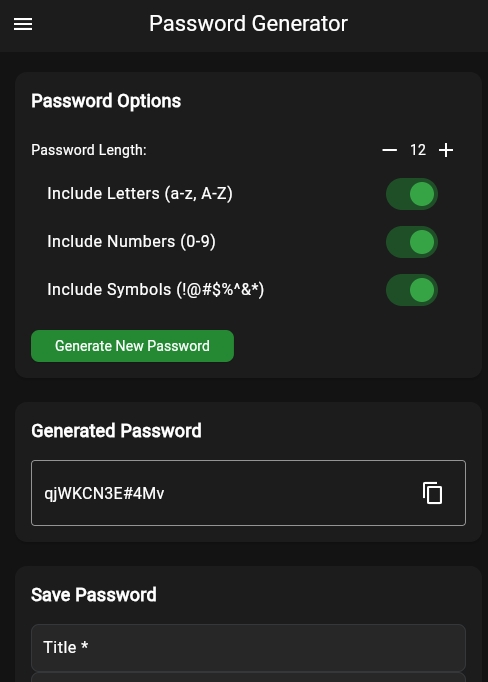Click the Include Symbols label text

point(156,289)
